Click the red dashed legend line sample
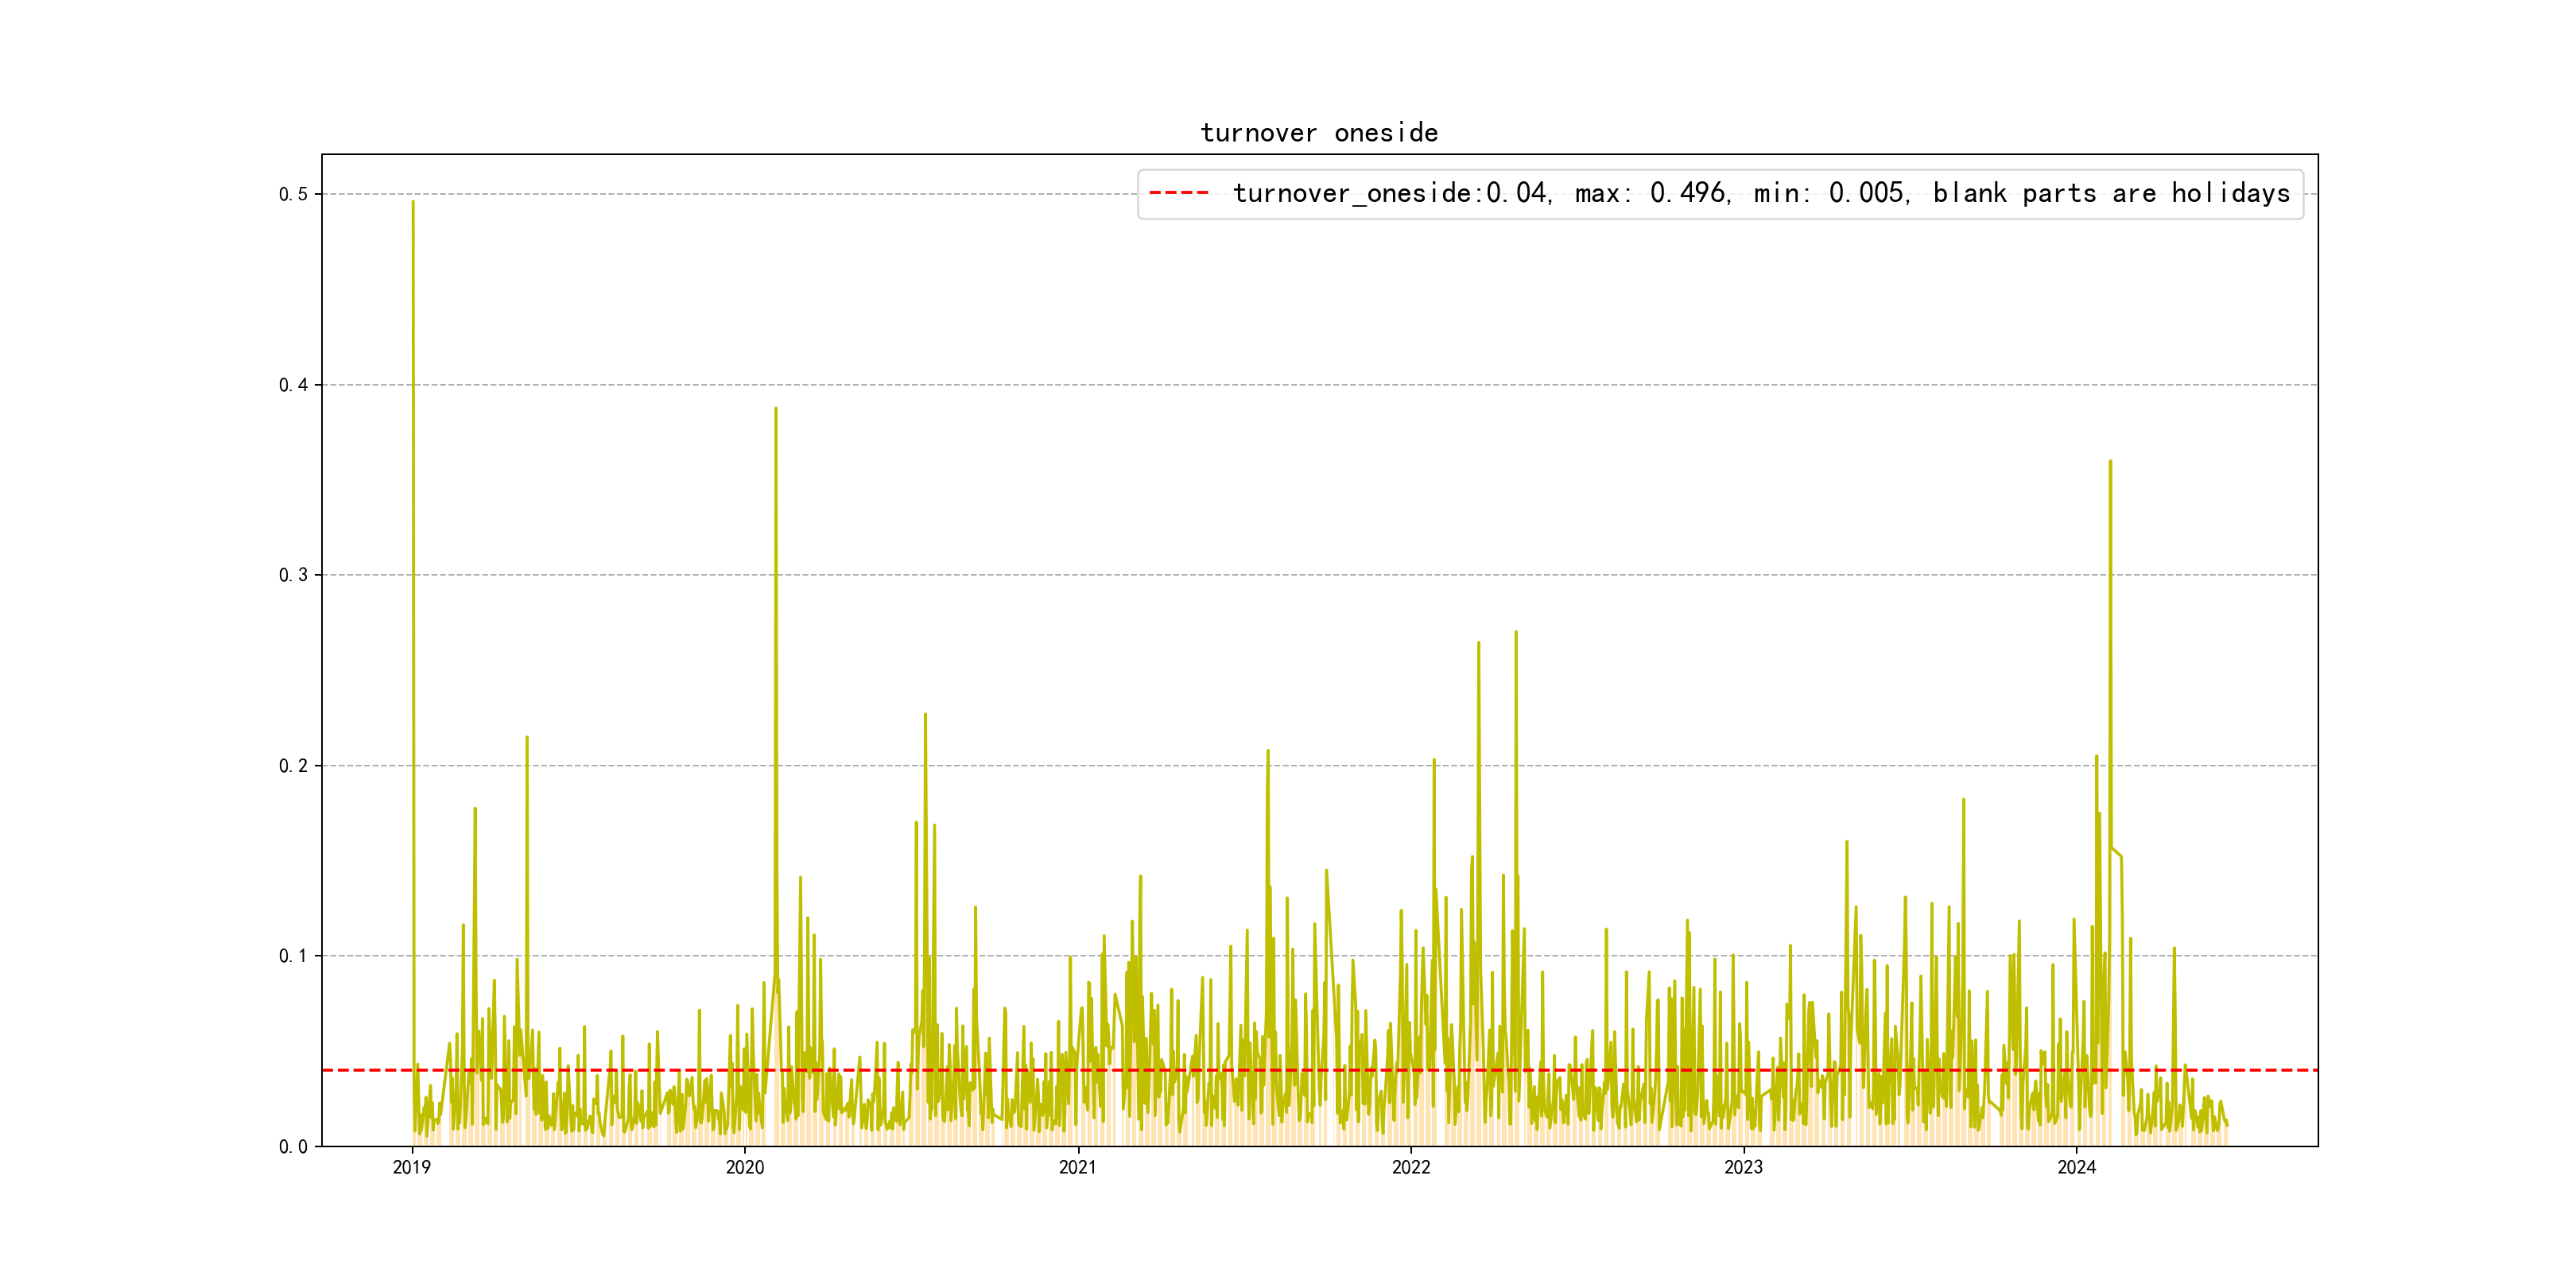Image resolution: width=2576 pixels, height=1288 pixels. coord(1178,193)
